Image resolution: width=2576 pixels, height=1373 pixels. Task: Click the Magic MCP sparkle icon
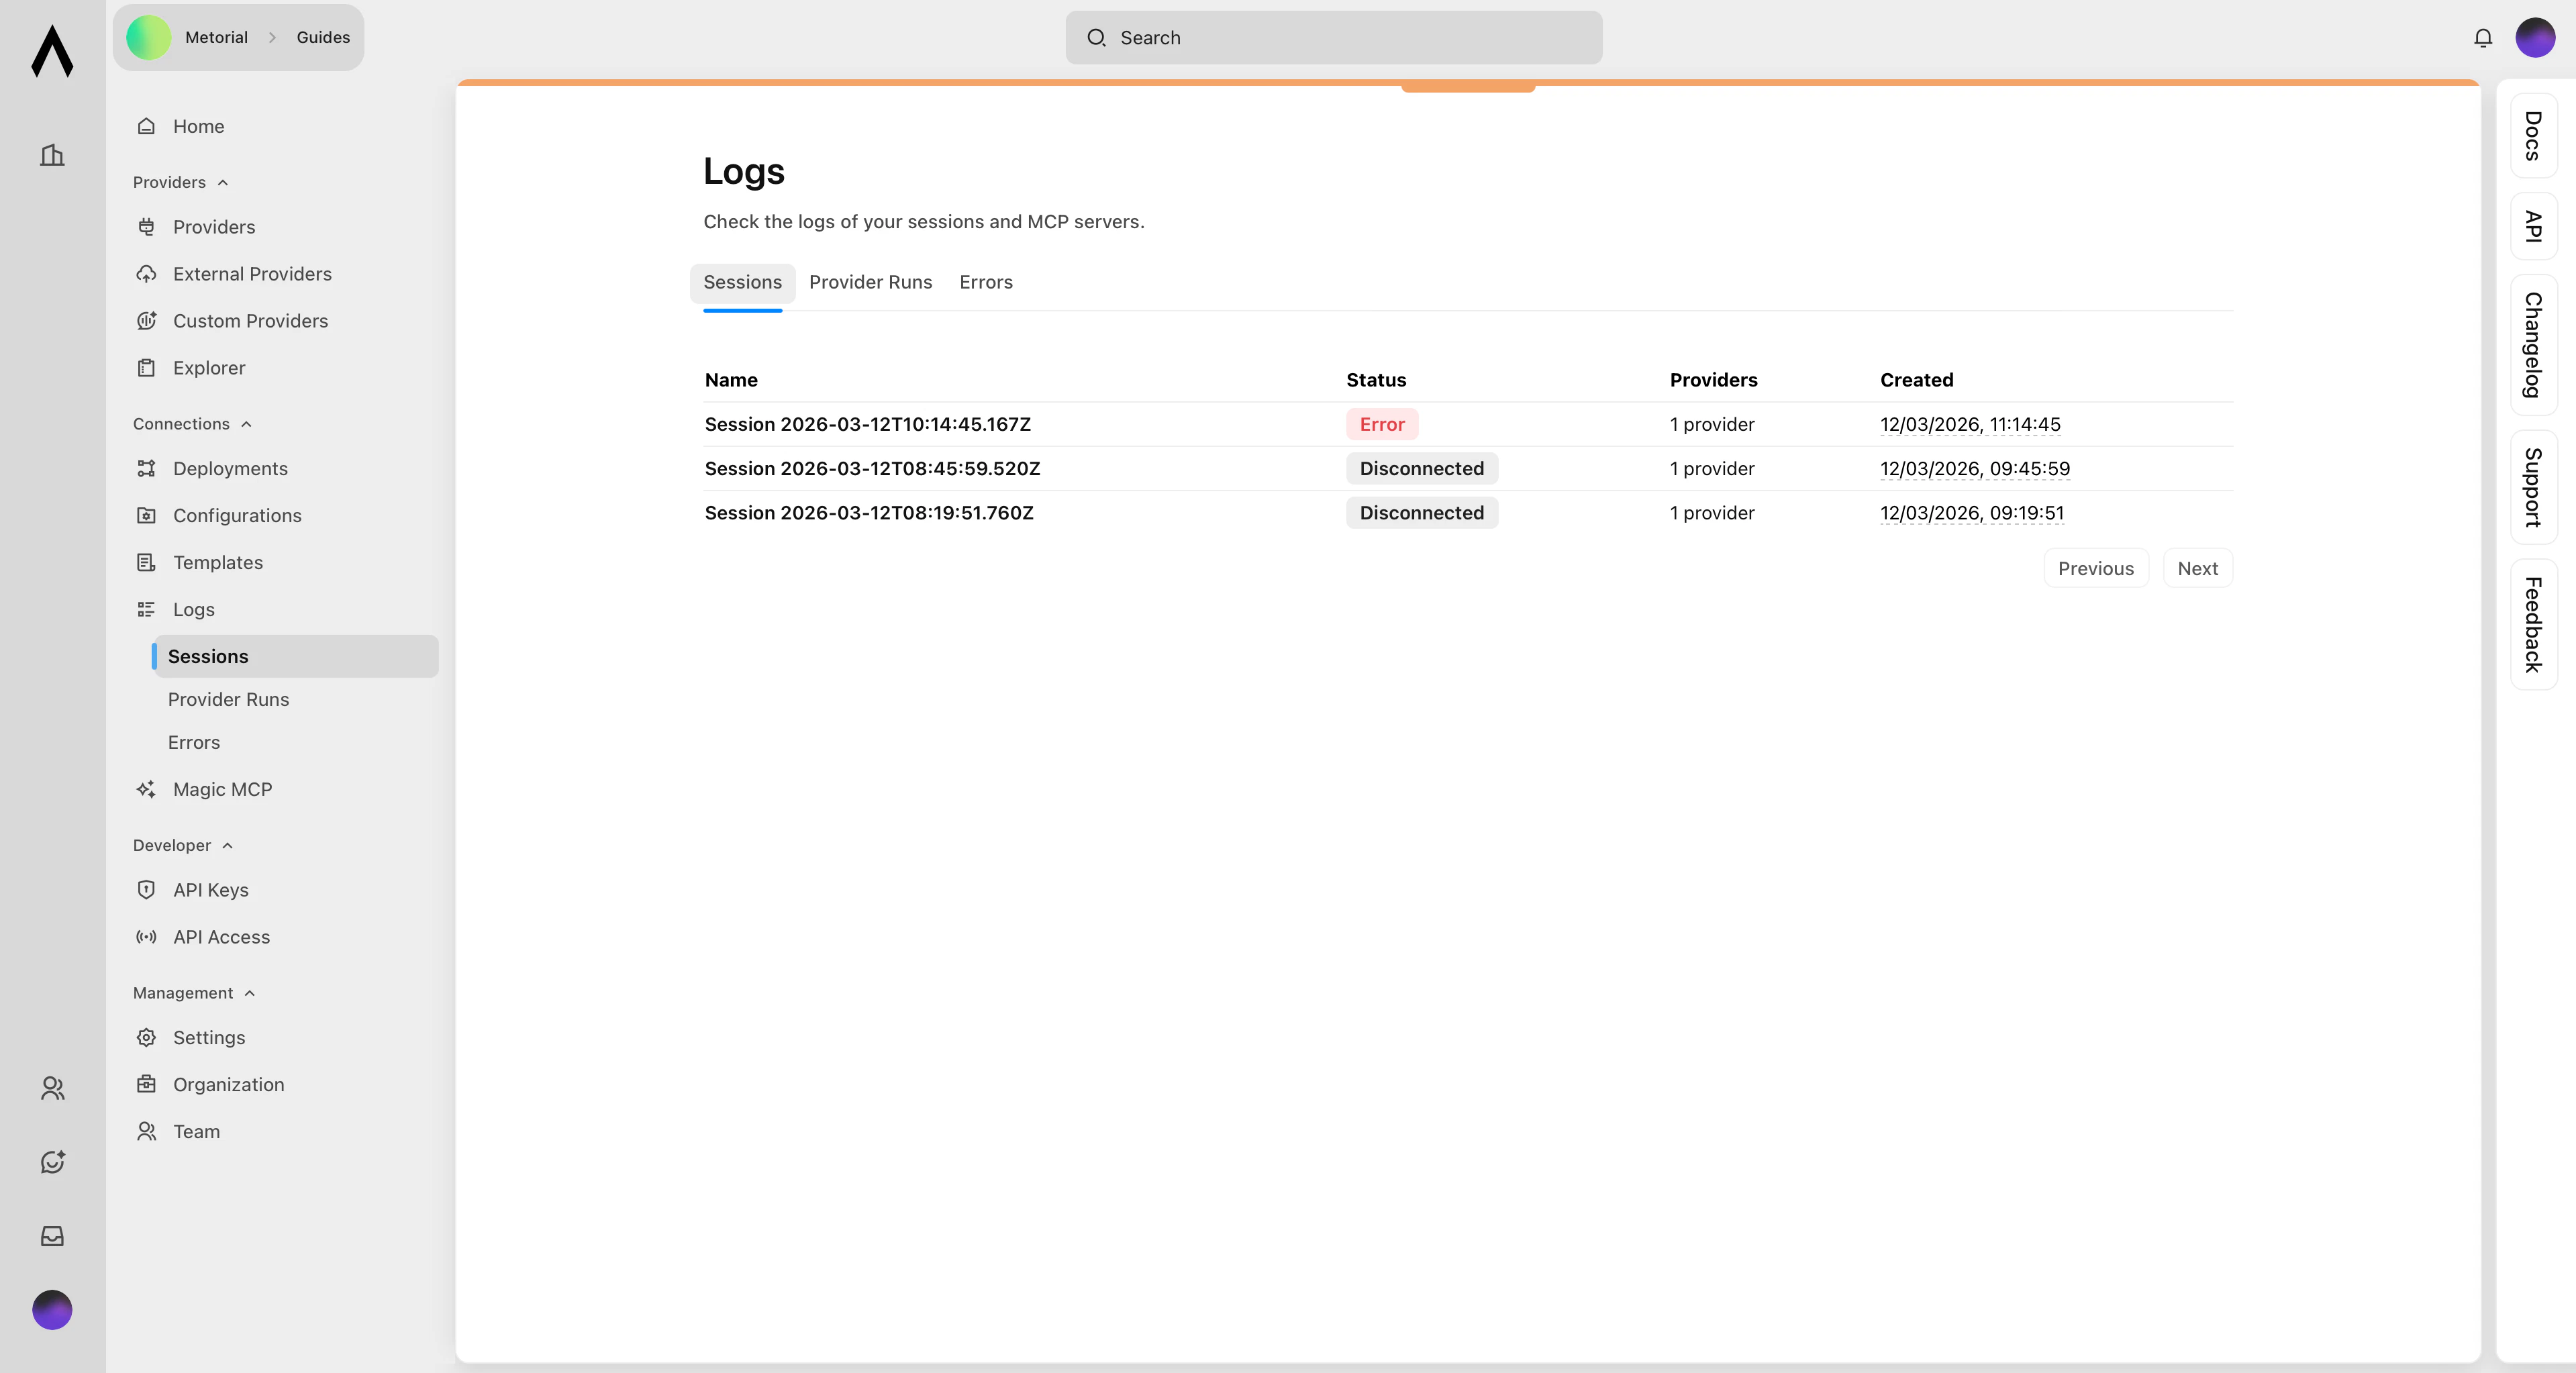(146, 789)
